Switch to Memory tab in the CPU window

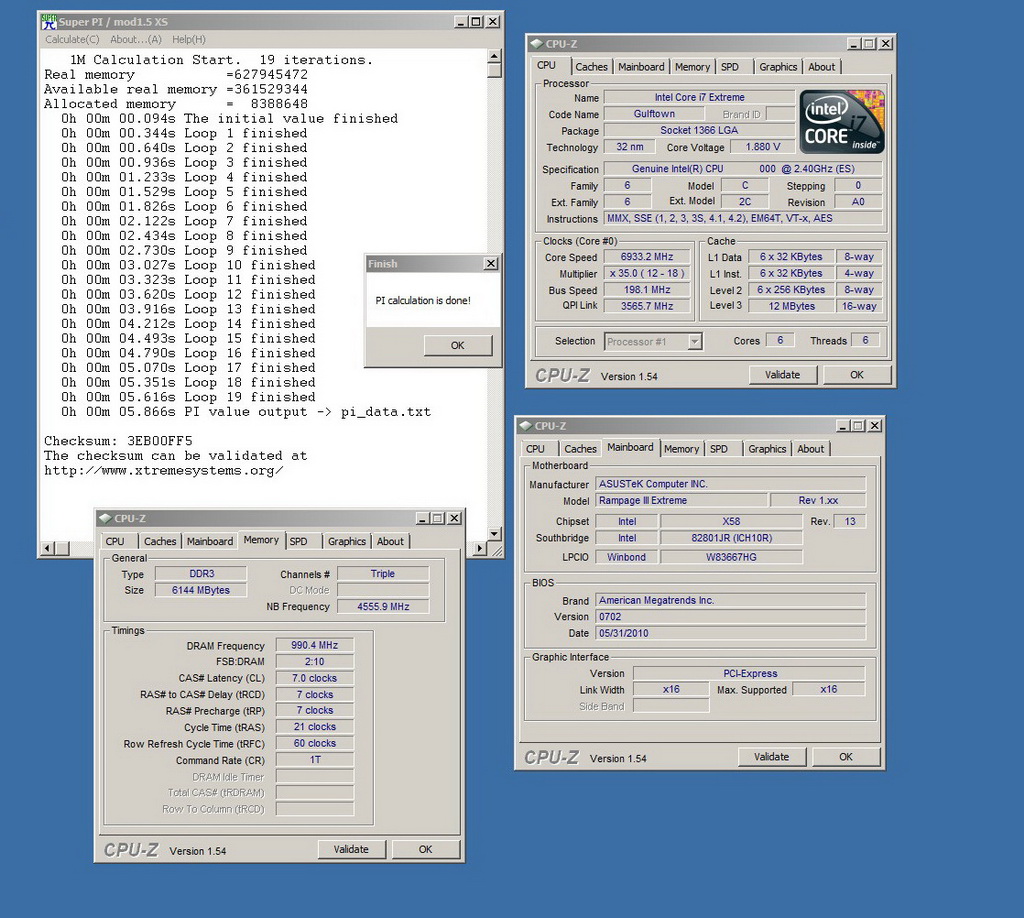692,67
